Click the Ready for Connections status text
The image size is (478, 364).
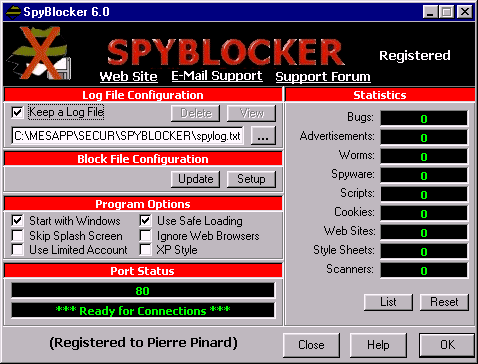pyautogui.click(x=143, y=311)
